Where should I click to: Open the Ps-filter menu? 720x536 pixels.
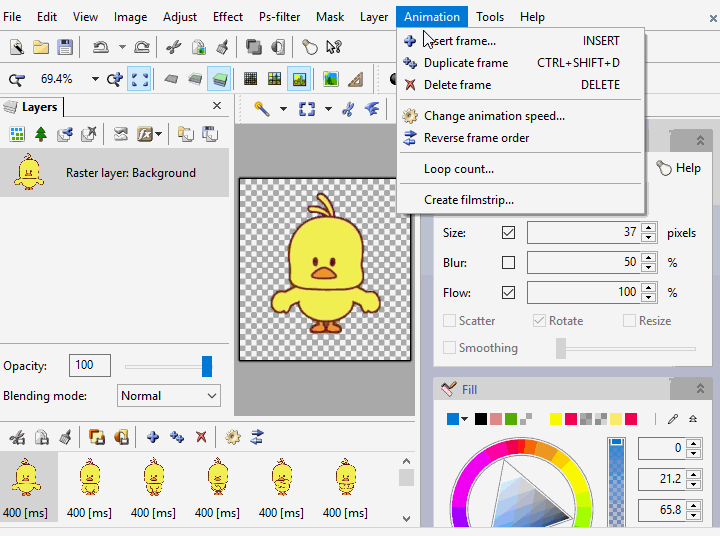279,17
